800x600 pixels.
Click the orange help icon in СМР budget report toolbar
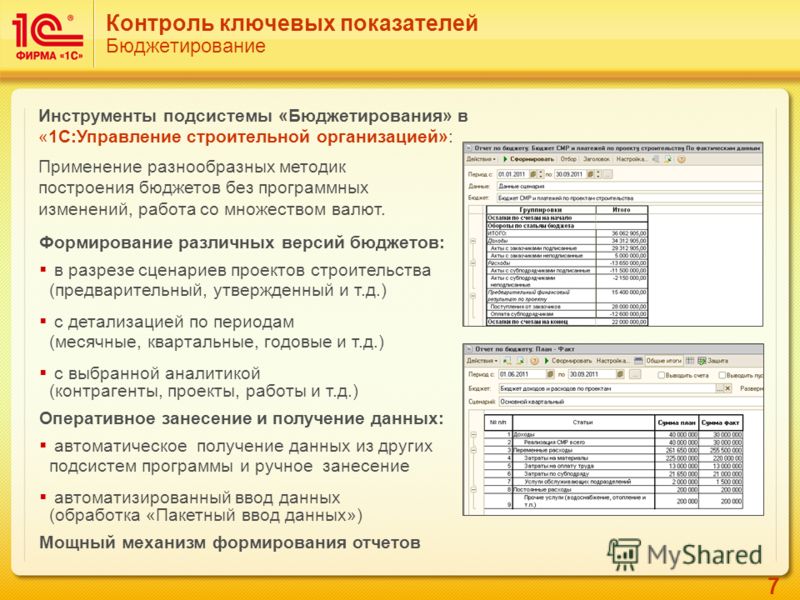[x=681, y=159]
